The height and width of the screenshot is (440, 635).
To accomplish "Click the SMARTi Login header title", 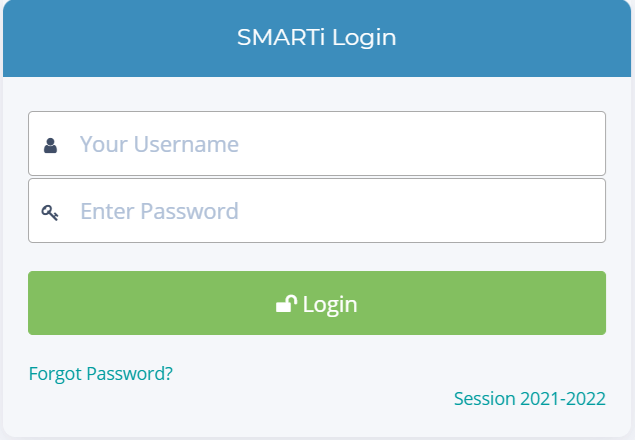I will tap(317, 38).
